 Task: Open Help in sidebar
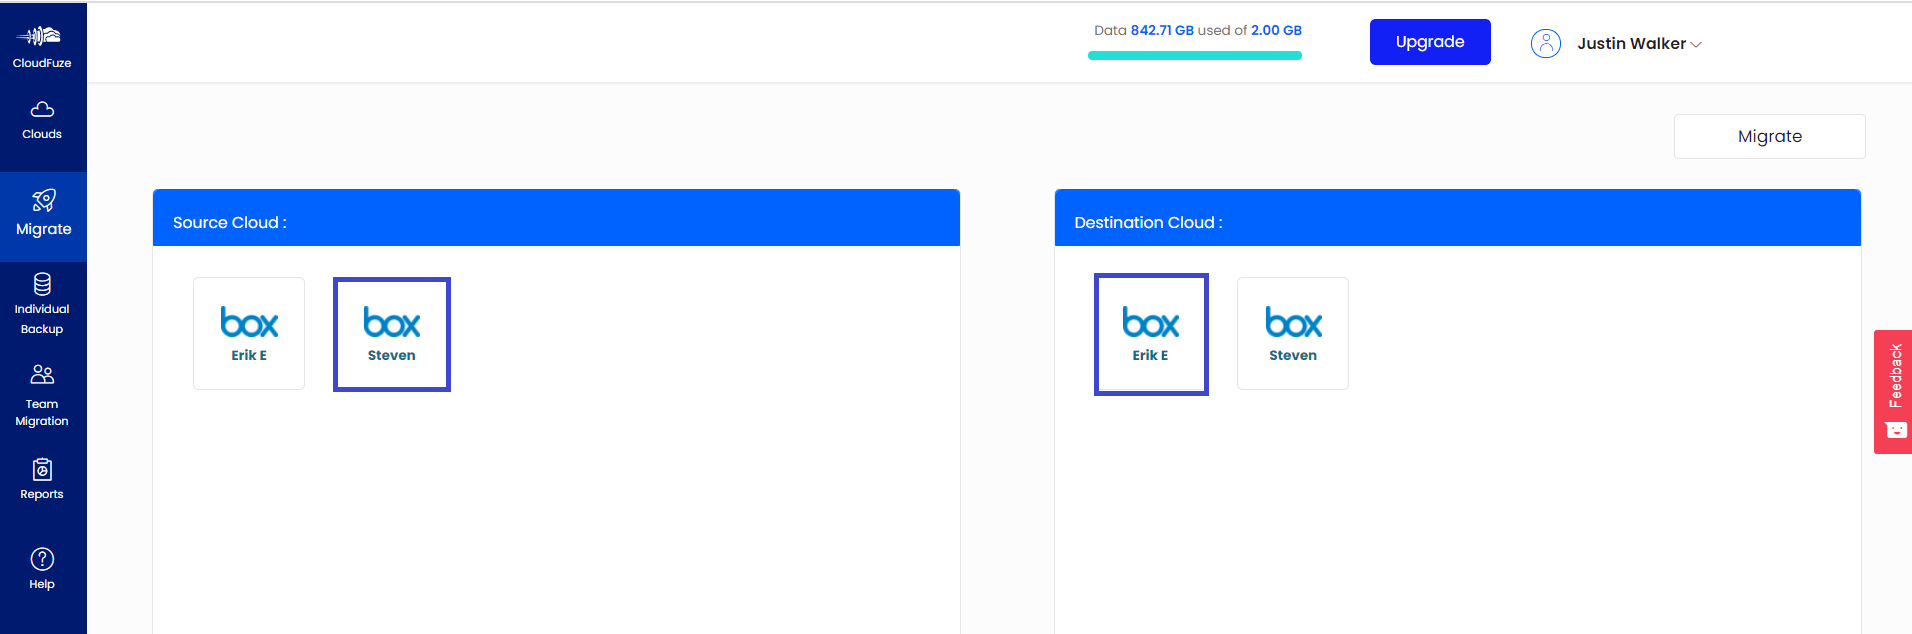pyautogui.click(x=42, y=569)
